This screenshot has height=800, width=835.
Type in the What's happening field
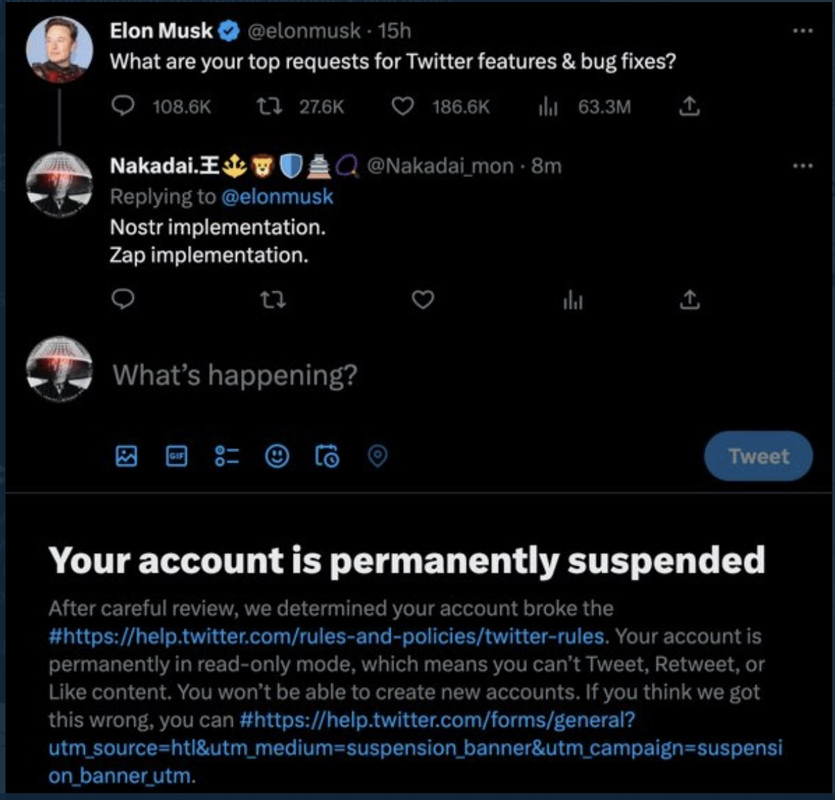coord(400,376)
